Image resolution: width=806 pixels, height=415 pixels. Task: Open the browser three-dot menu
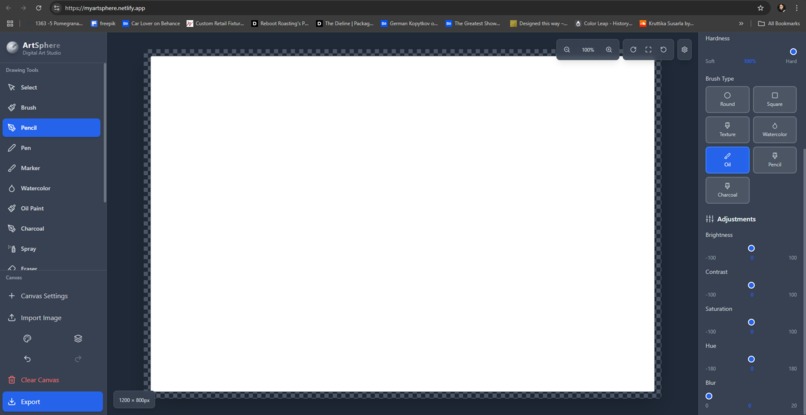point(796,8)
